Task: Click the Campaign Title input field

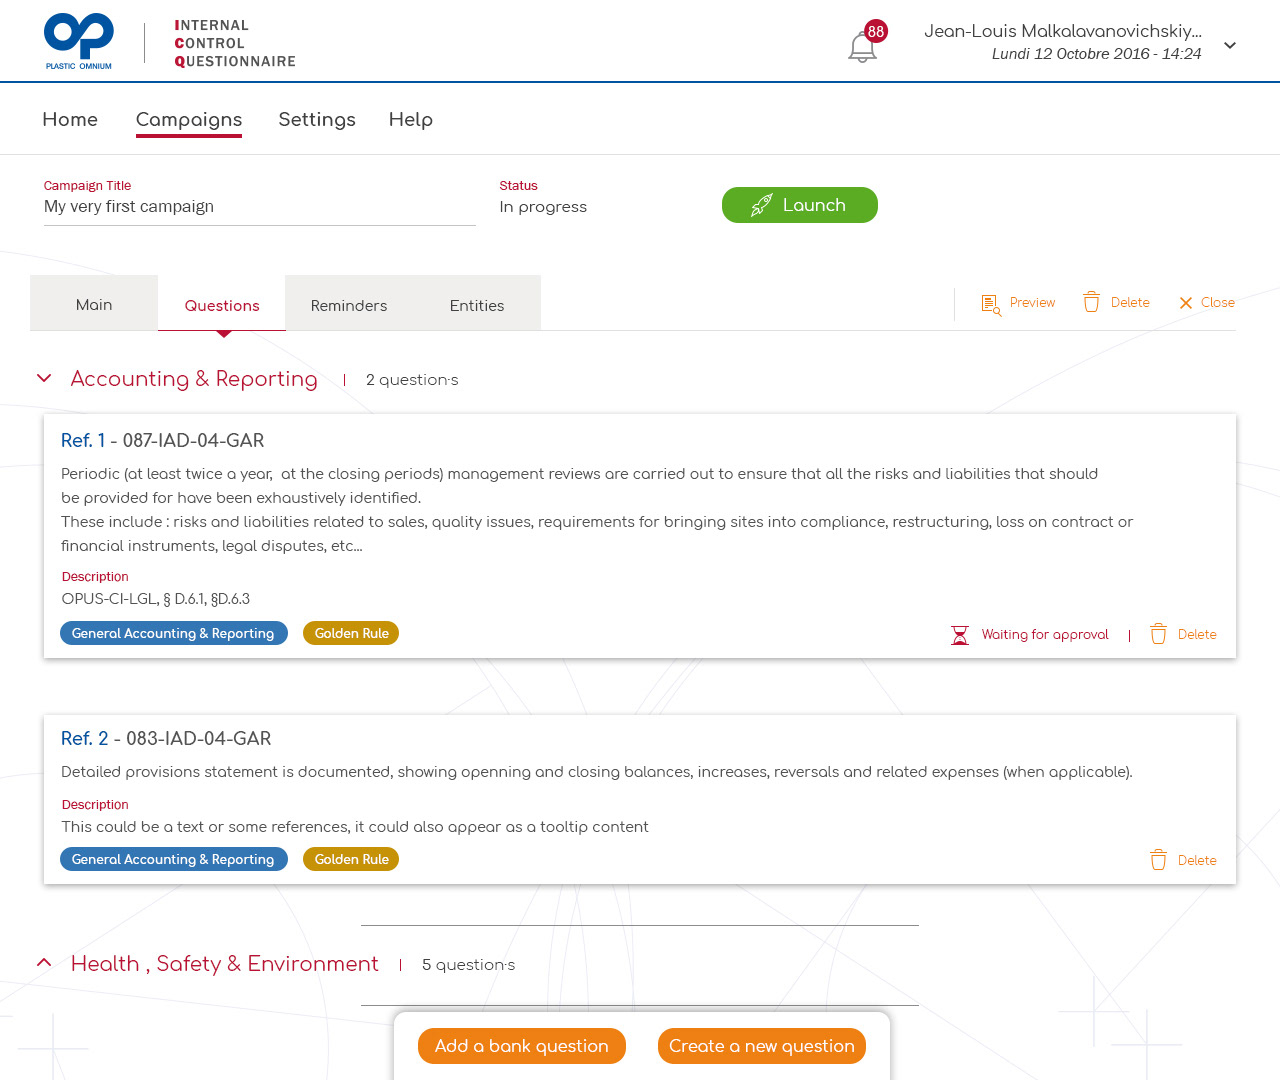Action: click(259, 207)
